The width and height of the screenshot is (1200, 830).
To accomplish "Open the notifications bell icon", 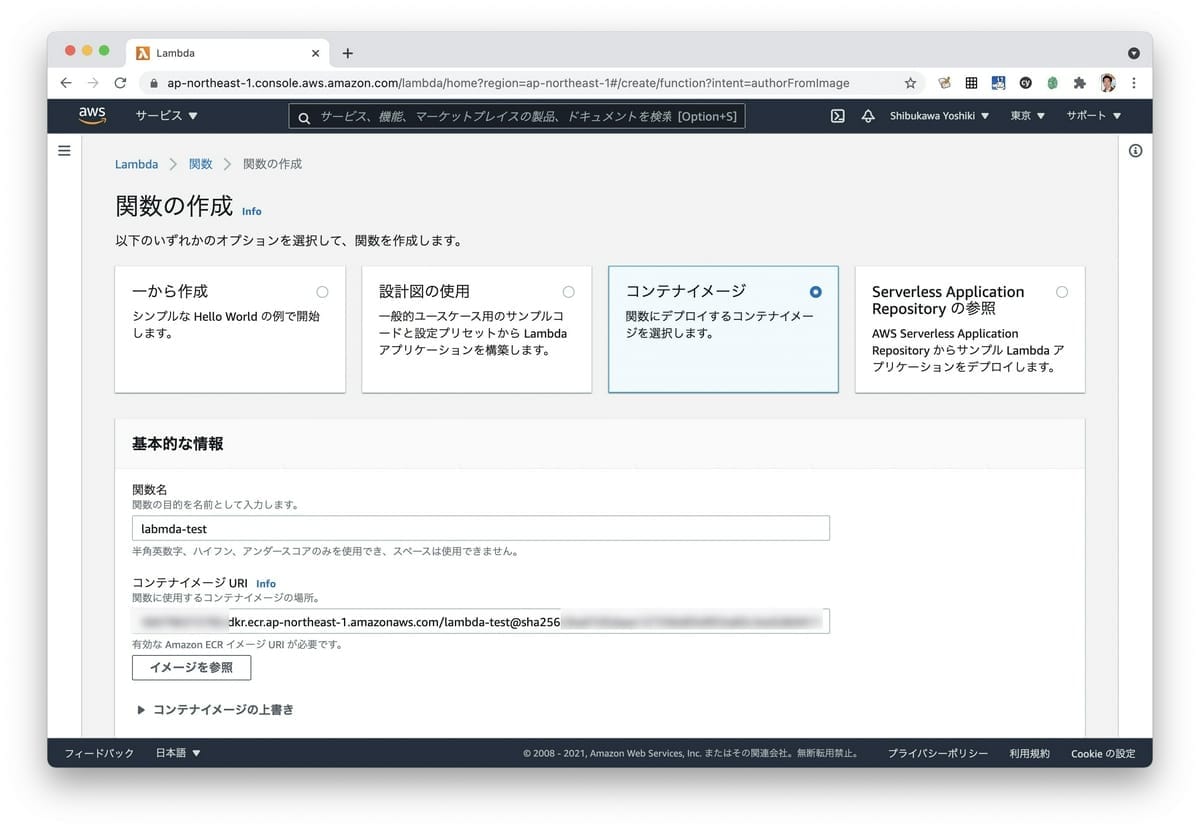I will (868, 116).
